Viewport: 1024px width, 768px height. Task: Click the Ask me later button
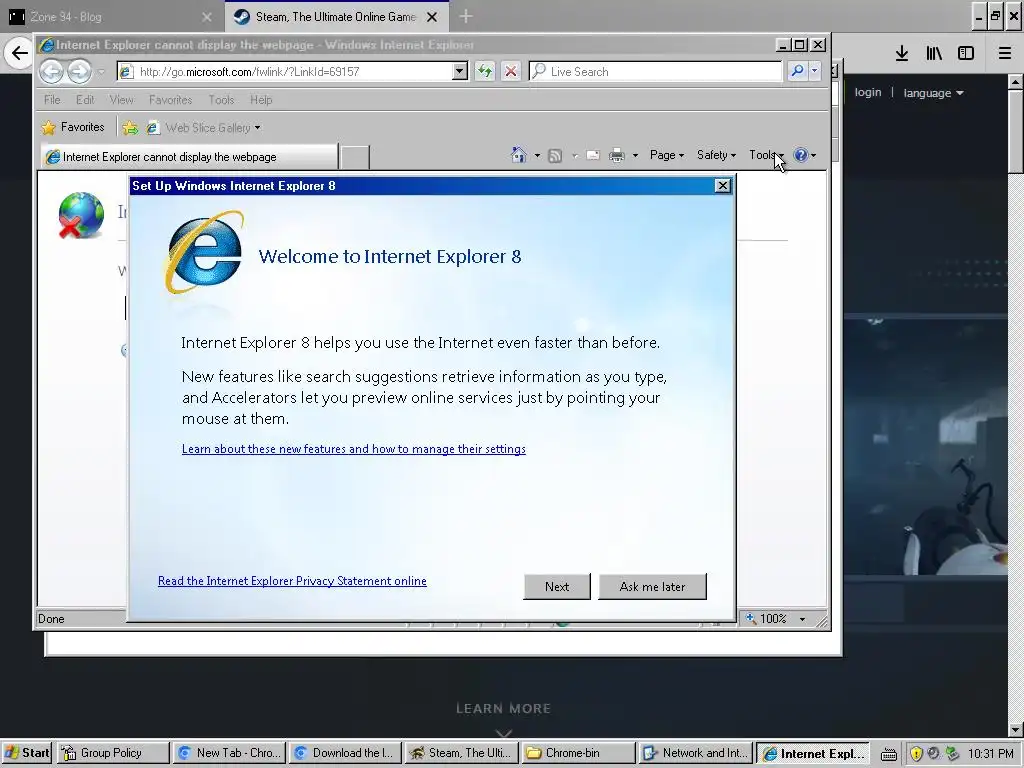point(652,586)
